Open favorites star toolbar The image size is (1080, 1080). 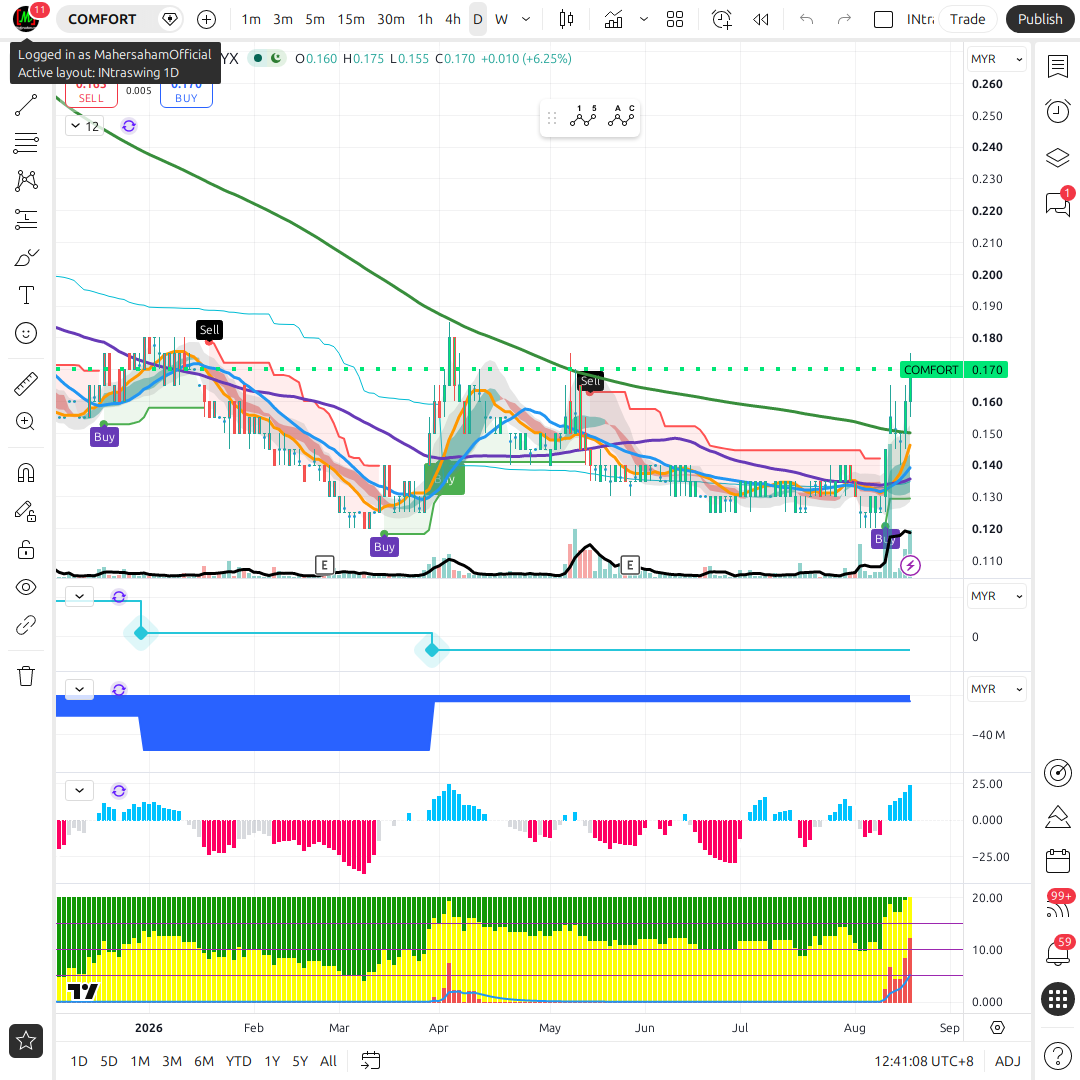pyautogui.click(x=26, y=1041)
